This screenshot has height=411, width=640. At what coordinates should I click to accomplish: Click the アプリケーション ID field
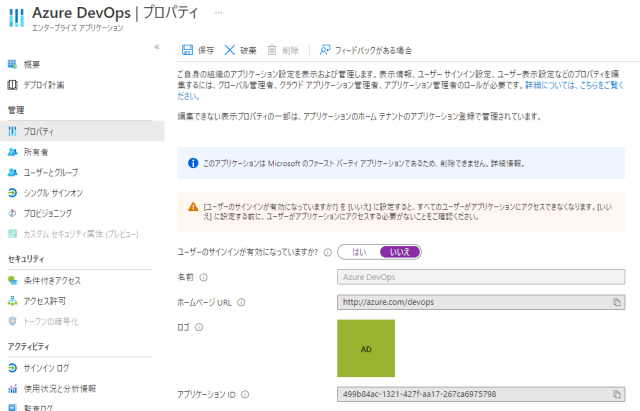481,394
